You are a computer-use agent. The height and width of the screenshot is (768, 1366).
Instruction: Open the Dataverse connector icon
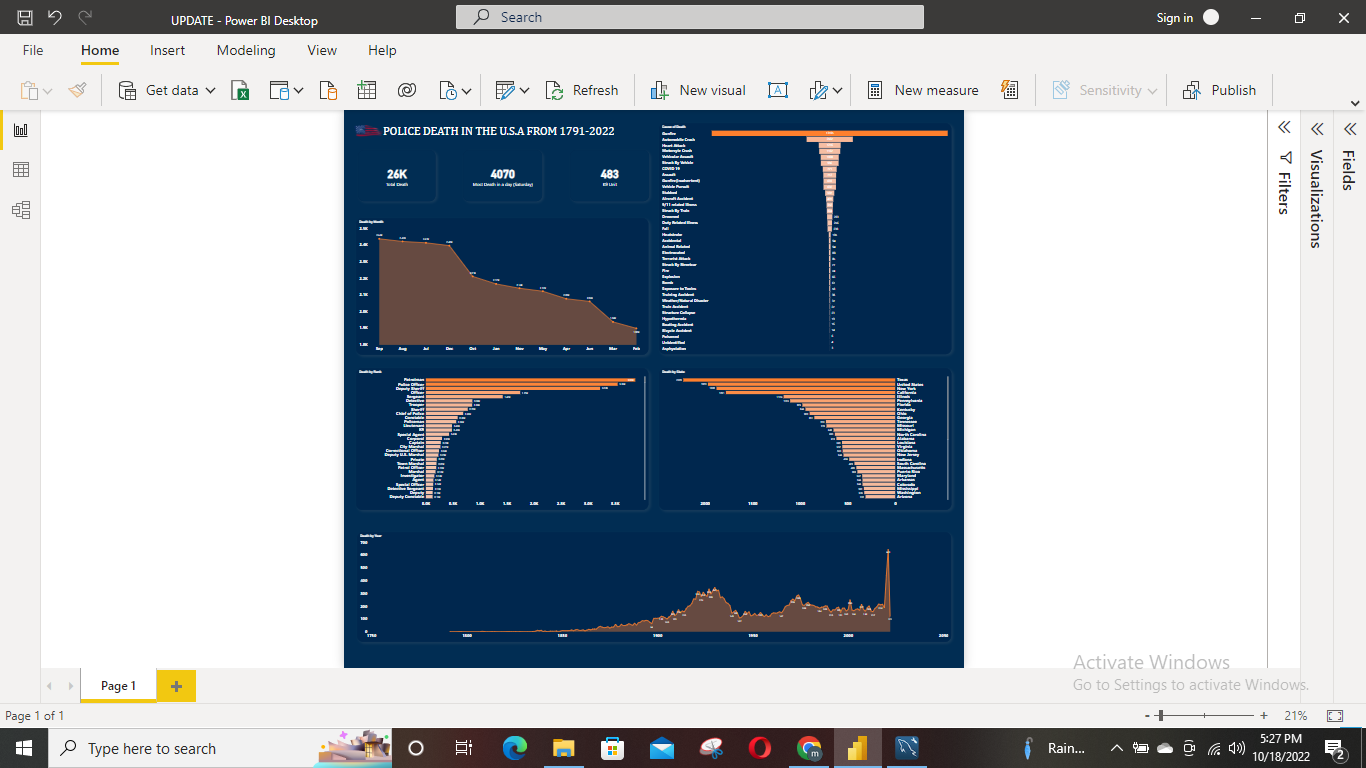click(406, 90)
